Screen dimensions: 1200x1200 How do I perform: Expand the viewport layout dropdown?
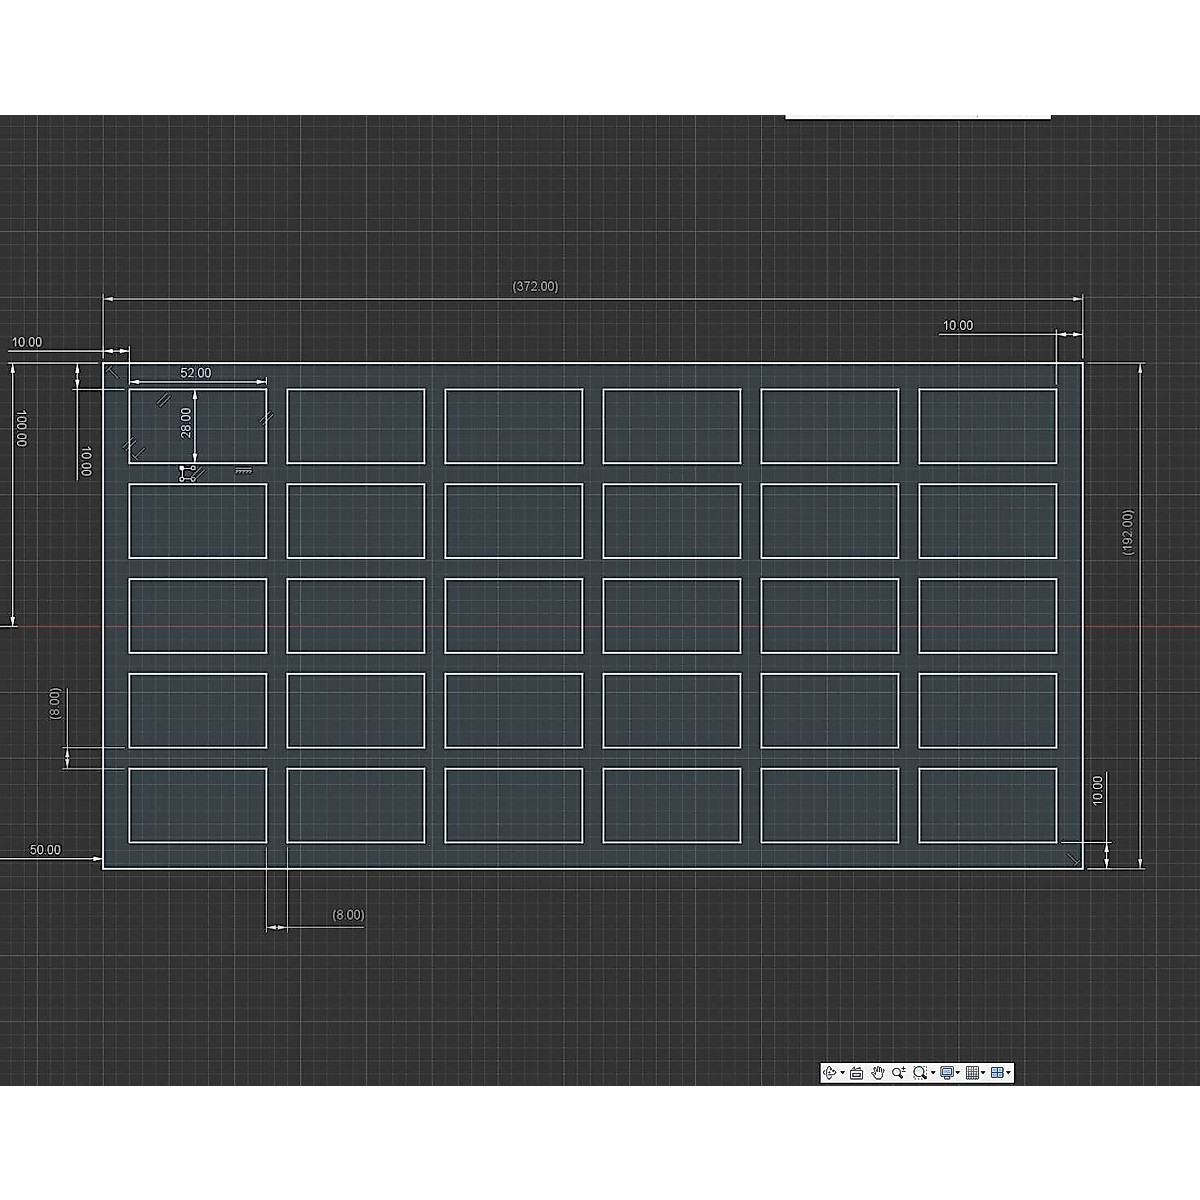pos(1009,1072)
